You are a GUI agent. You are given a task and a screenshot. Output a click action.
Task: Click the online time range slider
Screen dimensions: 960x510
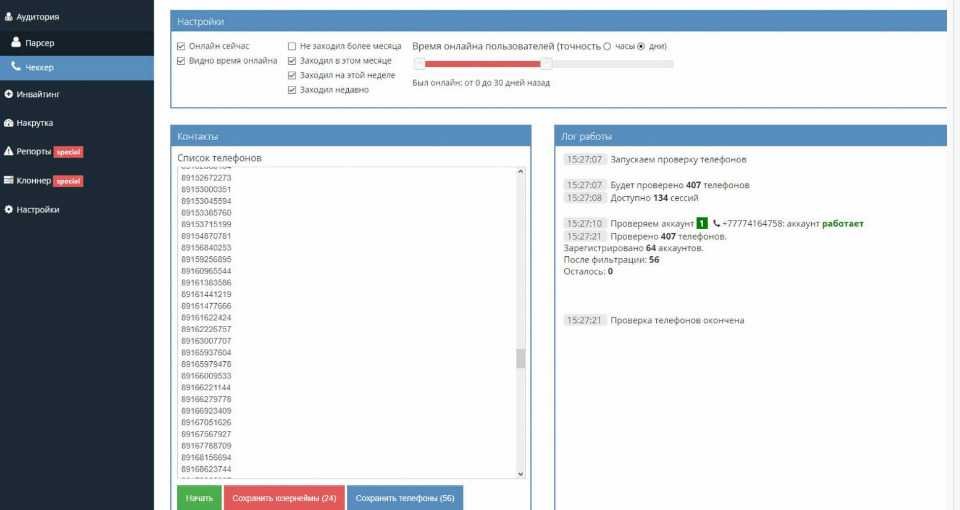543,64
